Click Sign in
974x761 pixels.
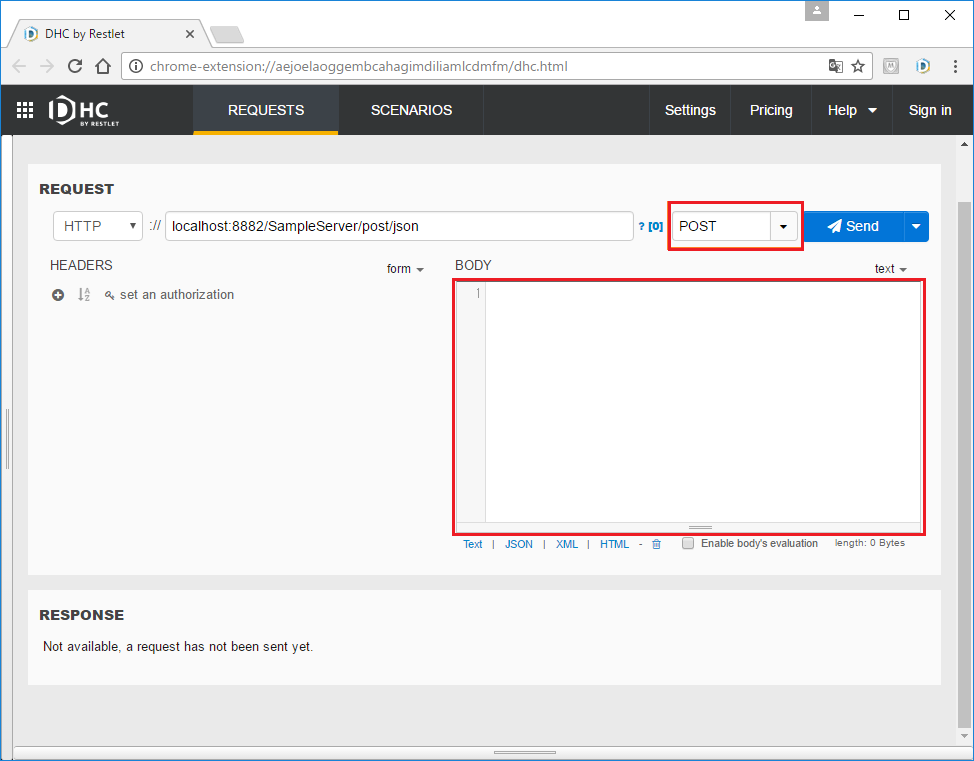(930, 111)
